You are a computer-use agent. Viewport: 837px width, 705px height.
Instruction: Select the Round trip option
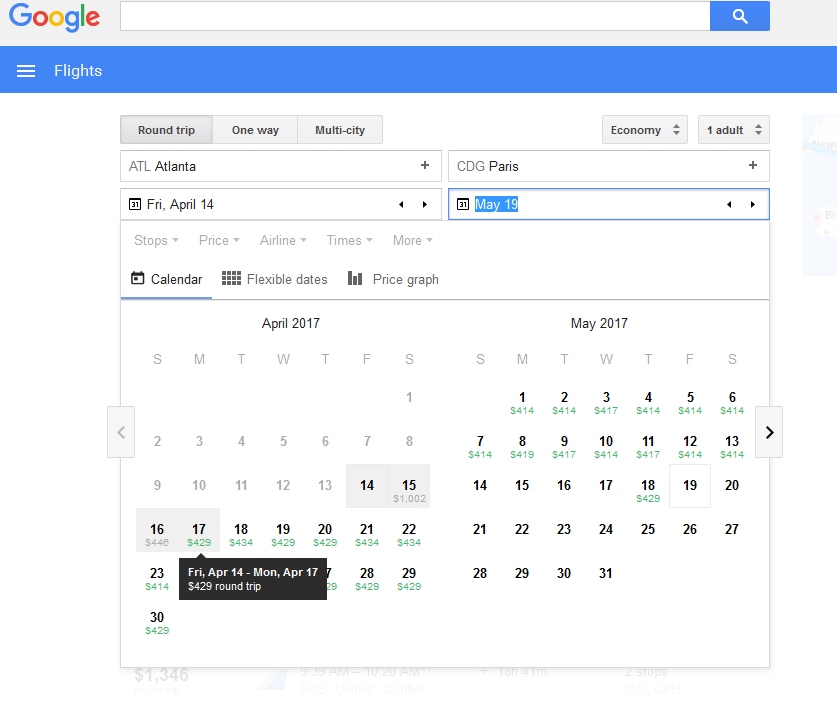click(x=166, y=130)
